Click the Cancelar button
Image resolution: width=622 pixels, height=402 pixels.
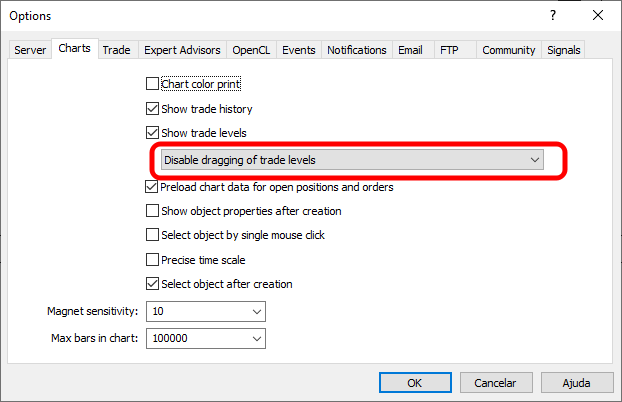496,383
